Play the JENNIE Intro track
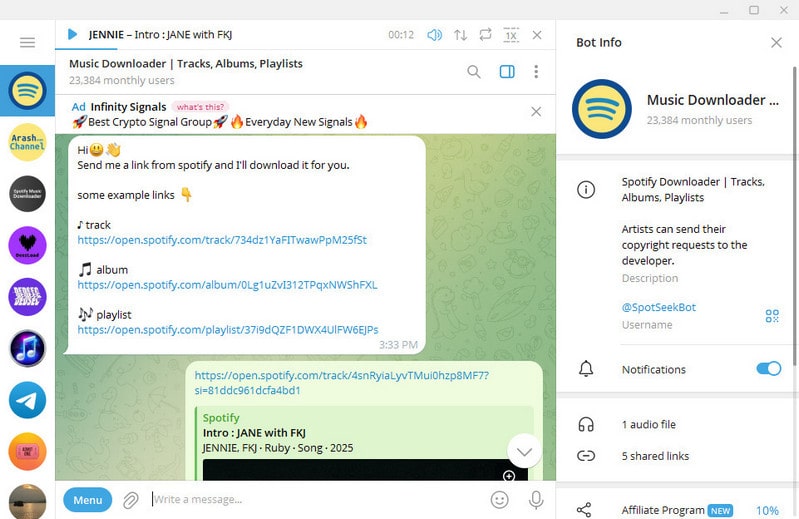Image resolution: width=799 pixels, height=519 pixels. coord(72,34)
